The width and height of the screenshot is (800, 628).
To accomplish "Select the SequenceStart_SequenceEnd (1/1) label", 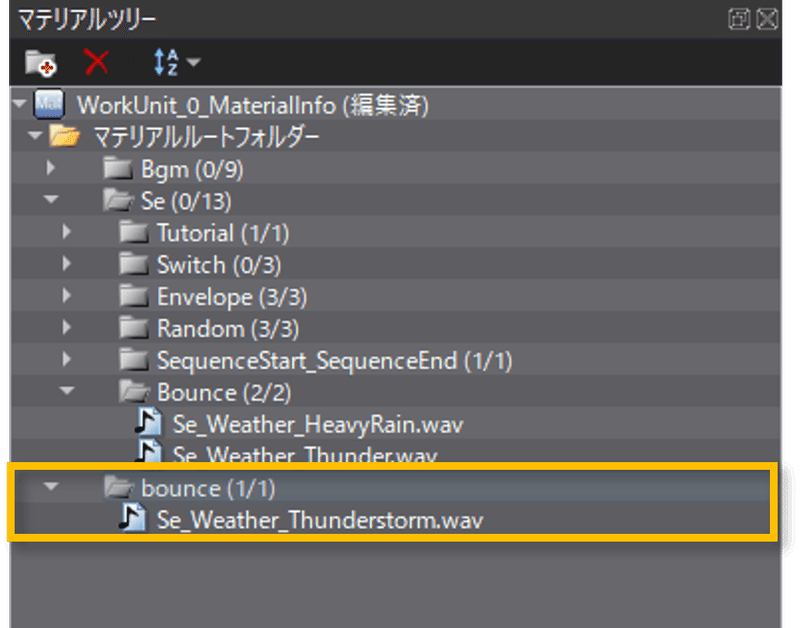I will click(334, 361).
